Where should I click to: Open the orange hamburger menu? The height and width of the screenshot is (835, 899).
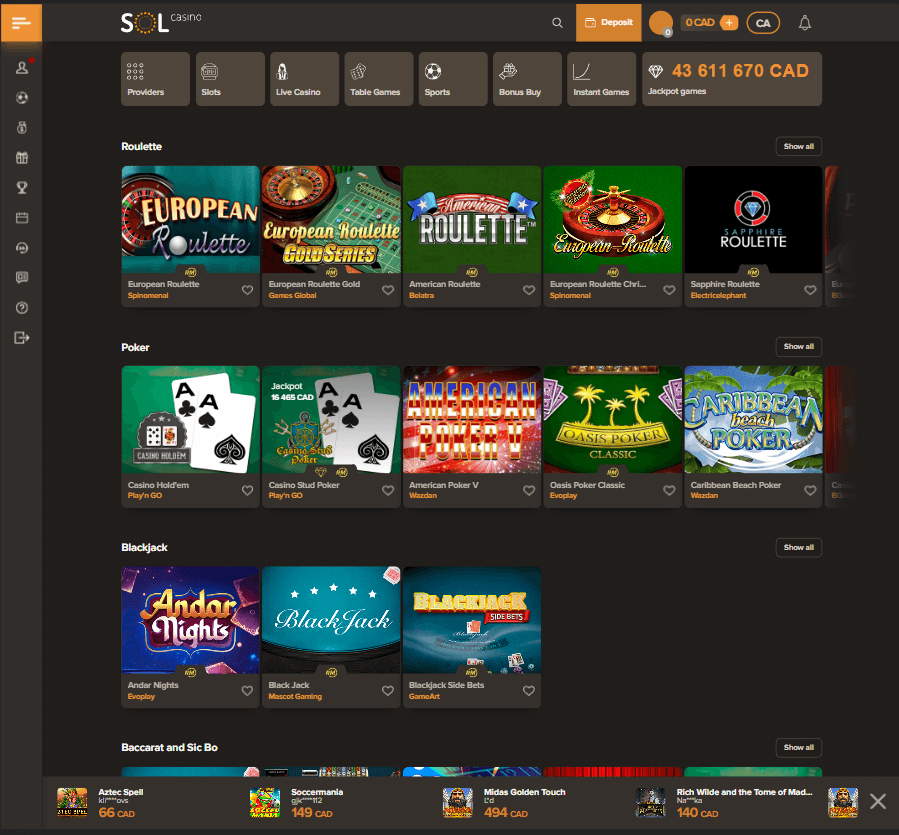pyautogui.click(x=21, y=23)
